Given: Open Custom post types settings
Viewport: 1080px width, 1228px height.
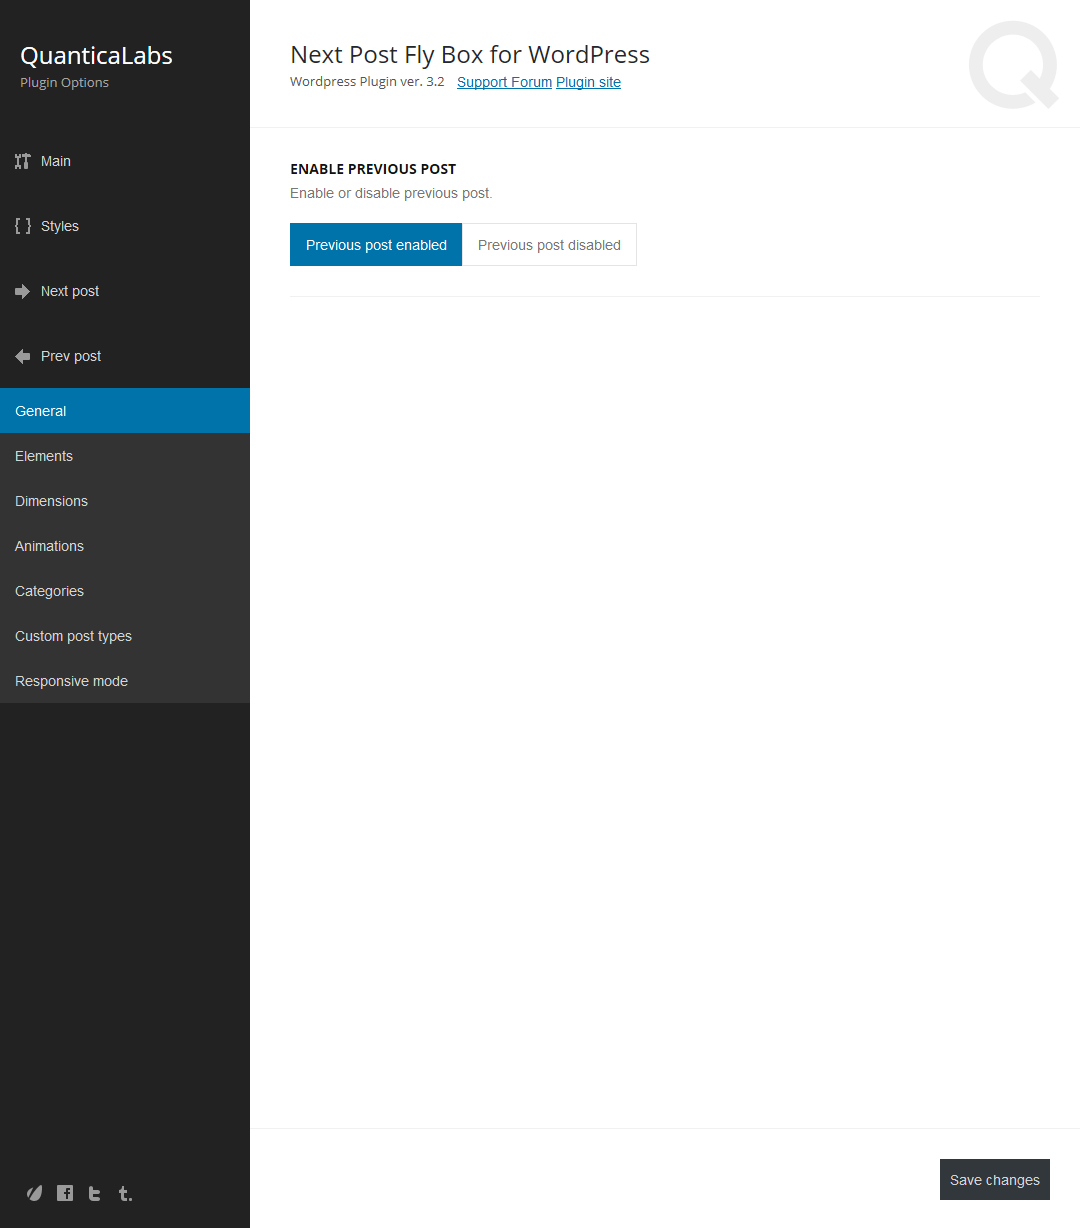Looking at the screenshot, I should (125, 636).
